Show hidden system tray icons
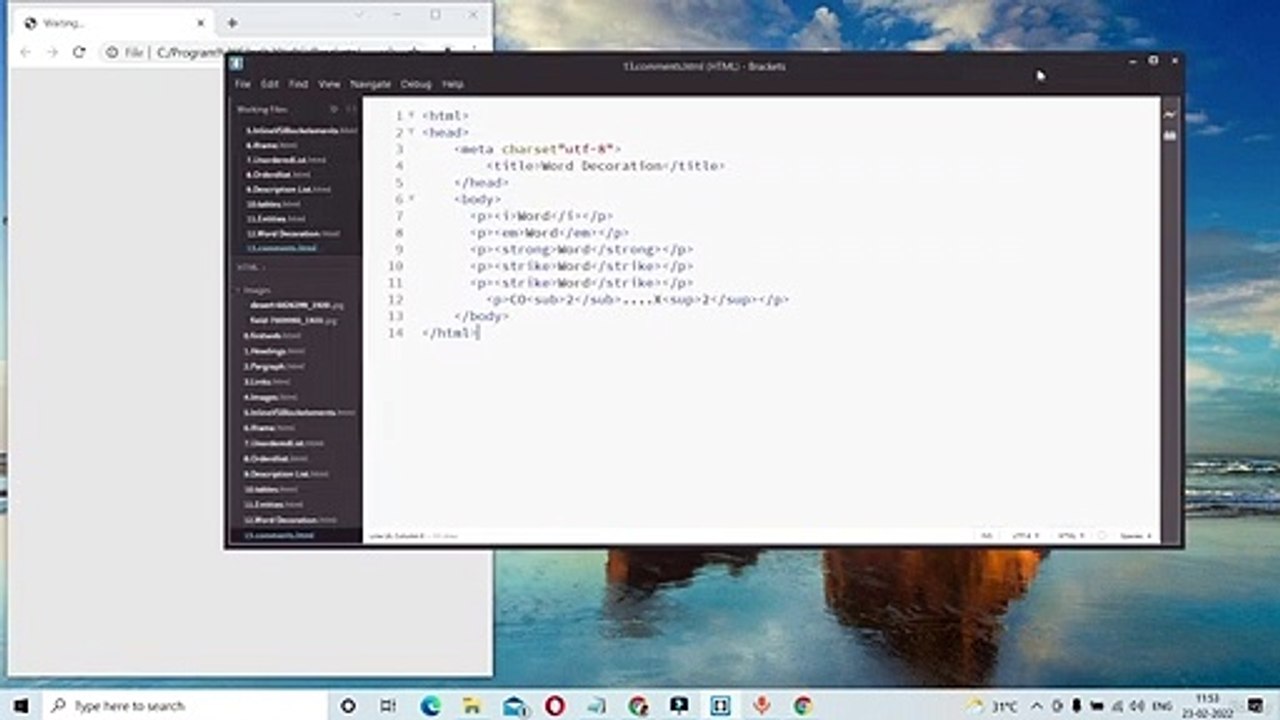Viewport: 1280px width, 720px height. coord(1036,706)
